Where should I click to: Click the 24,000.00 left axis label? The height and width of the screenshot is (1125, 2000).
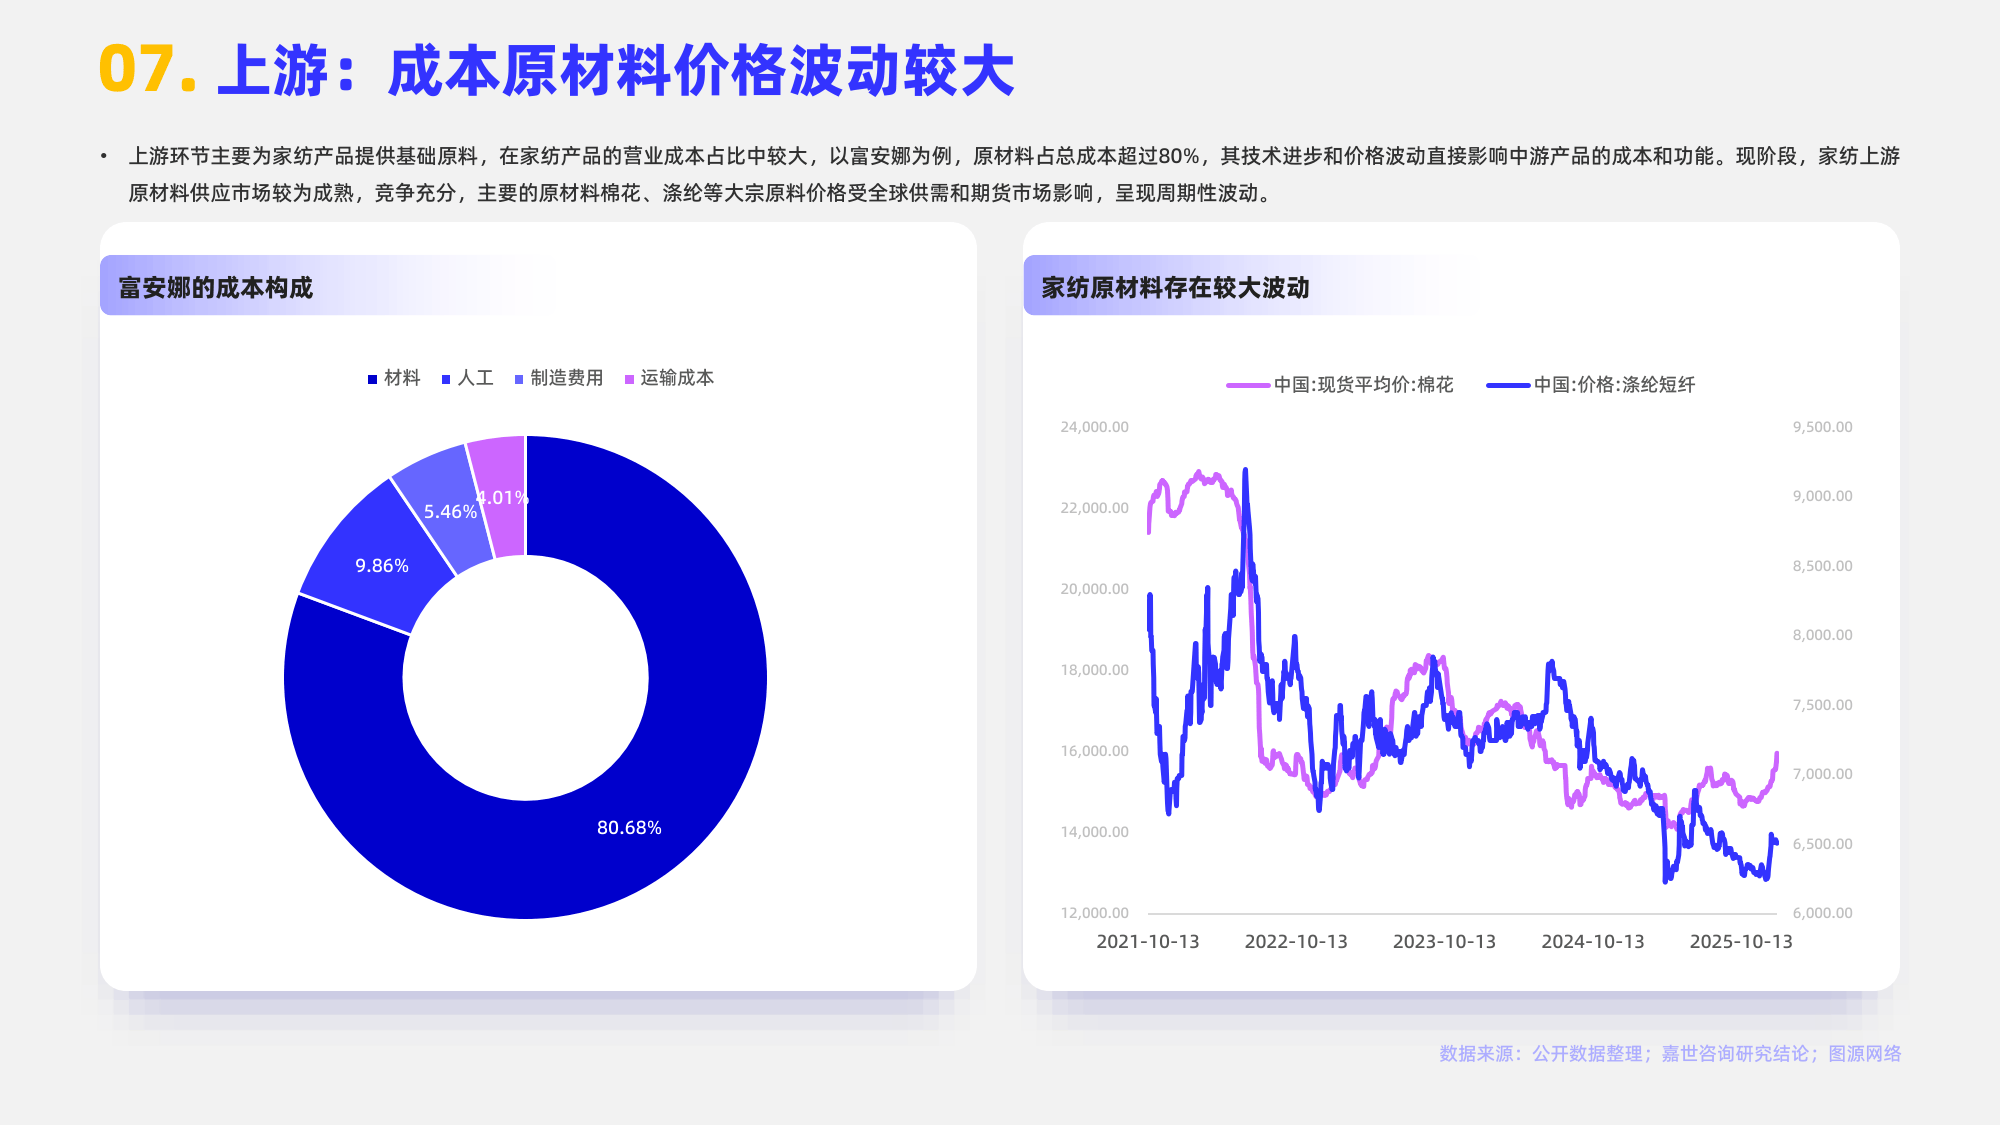[x=1094, y=427]
